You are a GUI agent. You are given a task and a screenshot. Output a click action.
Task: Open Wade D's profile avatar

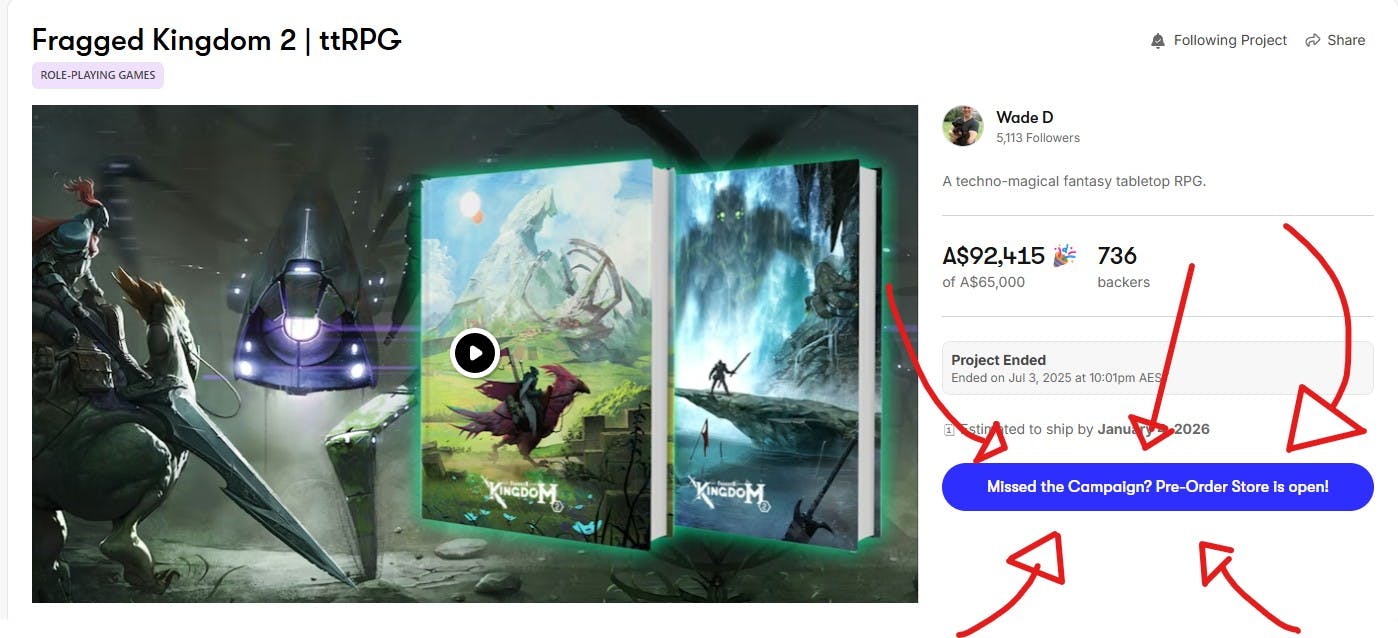point(963,126)
